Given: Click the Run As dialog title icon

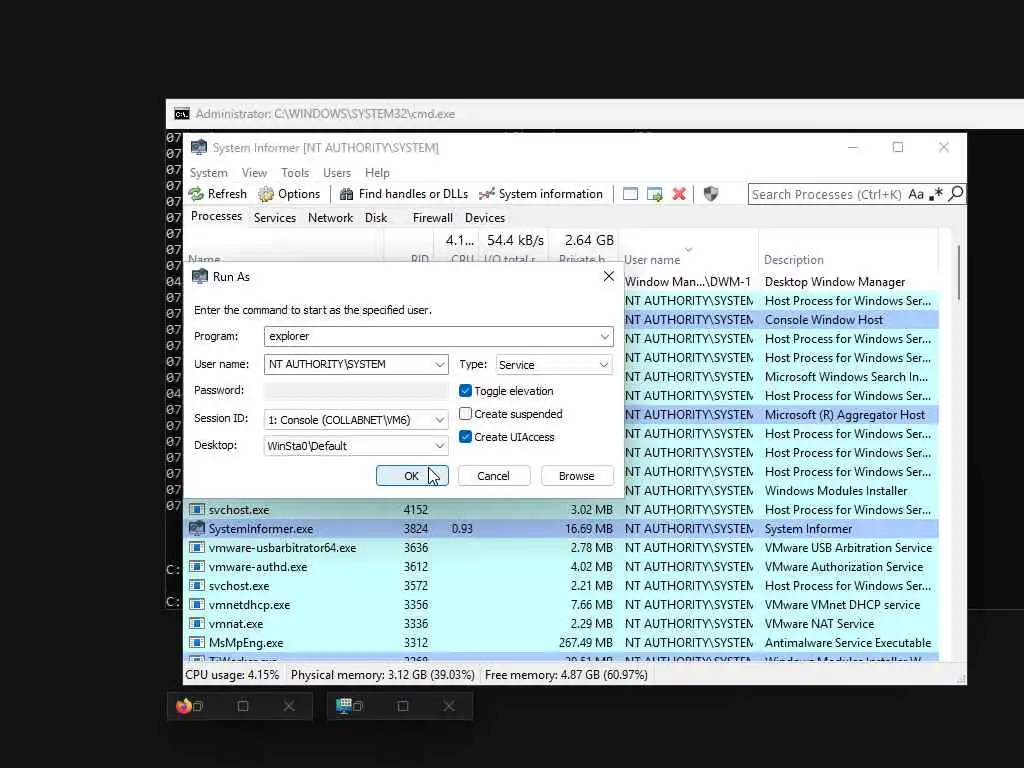Looking at the screenshot, I should coord(200,276).
